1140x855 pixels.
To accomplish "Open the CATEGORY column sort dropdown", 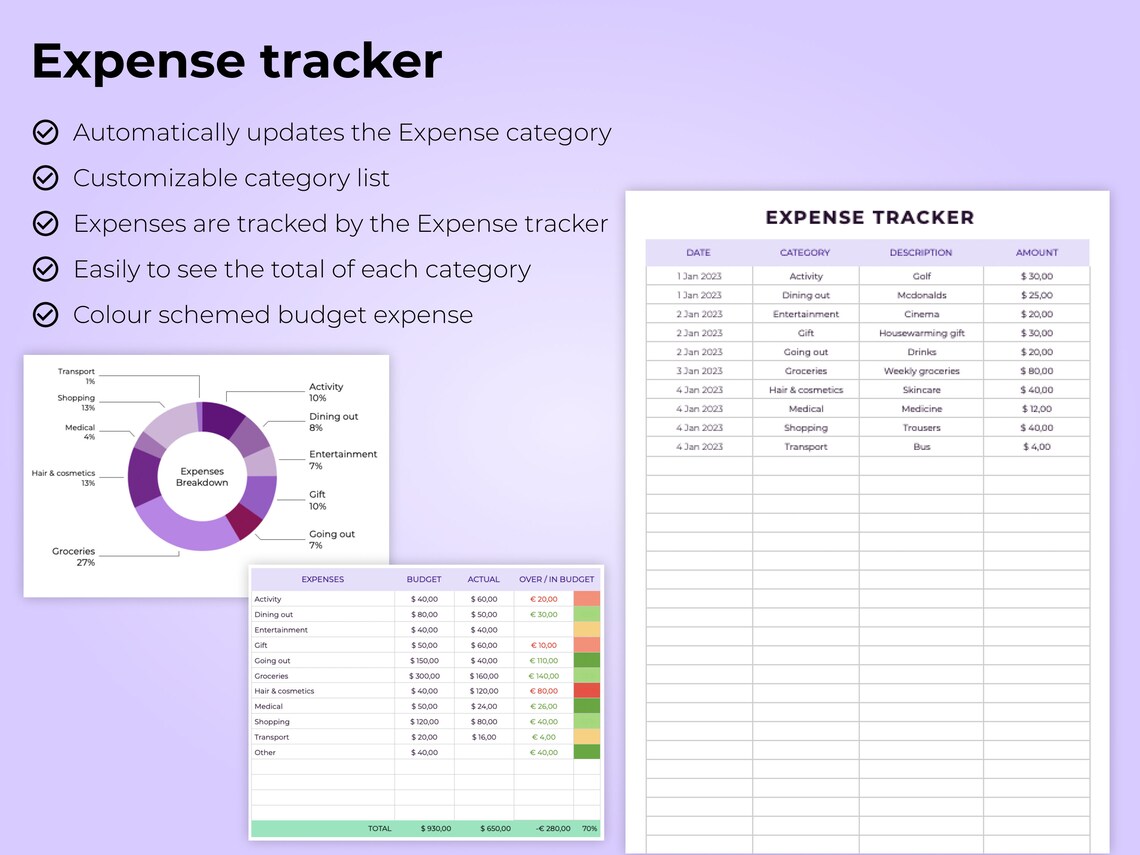I will [x=805, y=253].
